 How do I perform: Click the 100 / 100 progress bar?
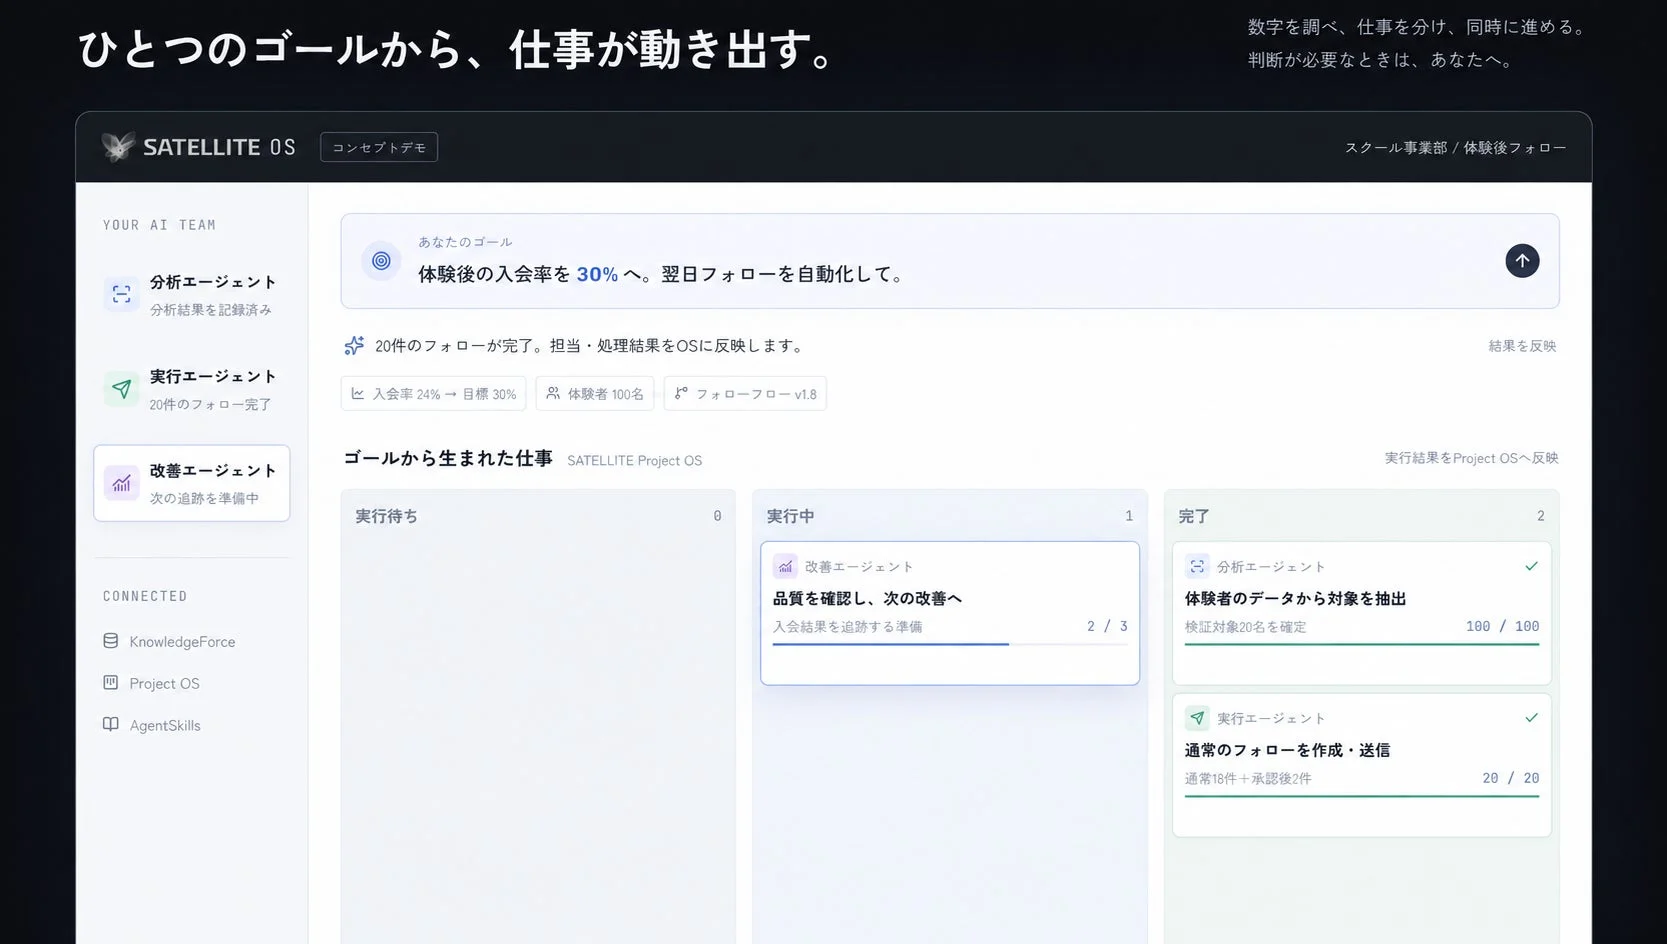tap(1361, 645)
